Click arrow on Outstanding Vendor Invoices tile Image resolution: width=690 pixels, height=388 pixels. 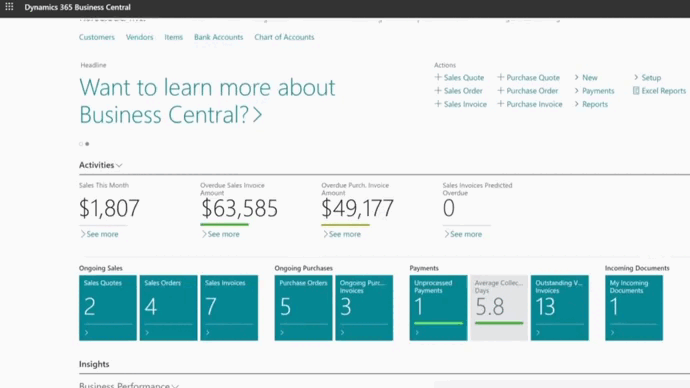pos(538,333)
